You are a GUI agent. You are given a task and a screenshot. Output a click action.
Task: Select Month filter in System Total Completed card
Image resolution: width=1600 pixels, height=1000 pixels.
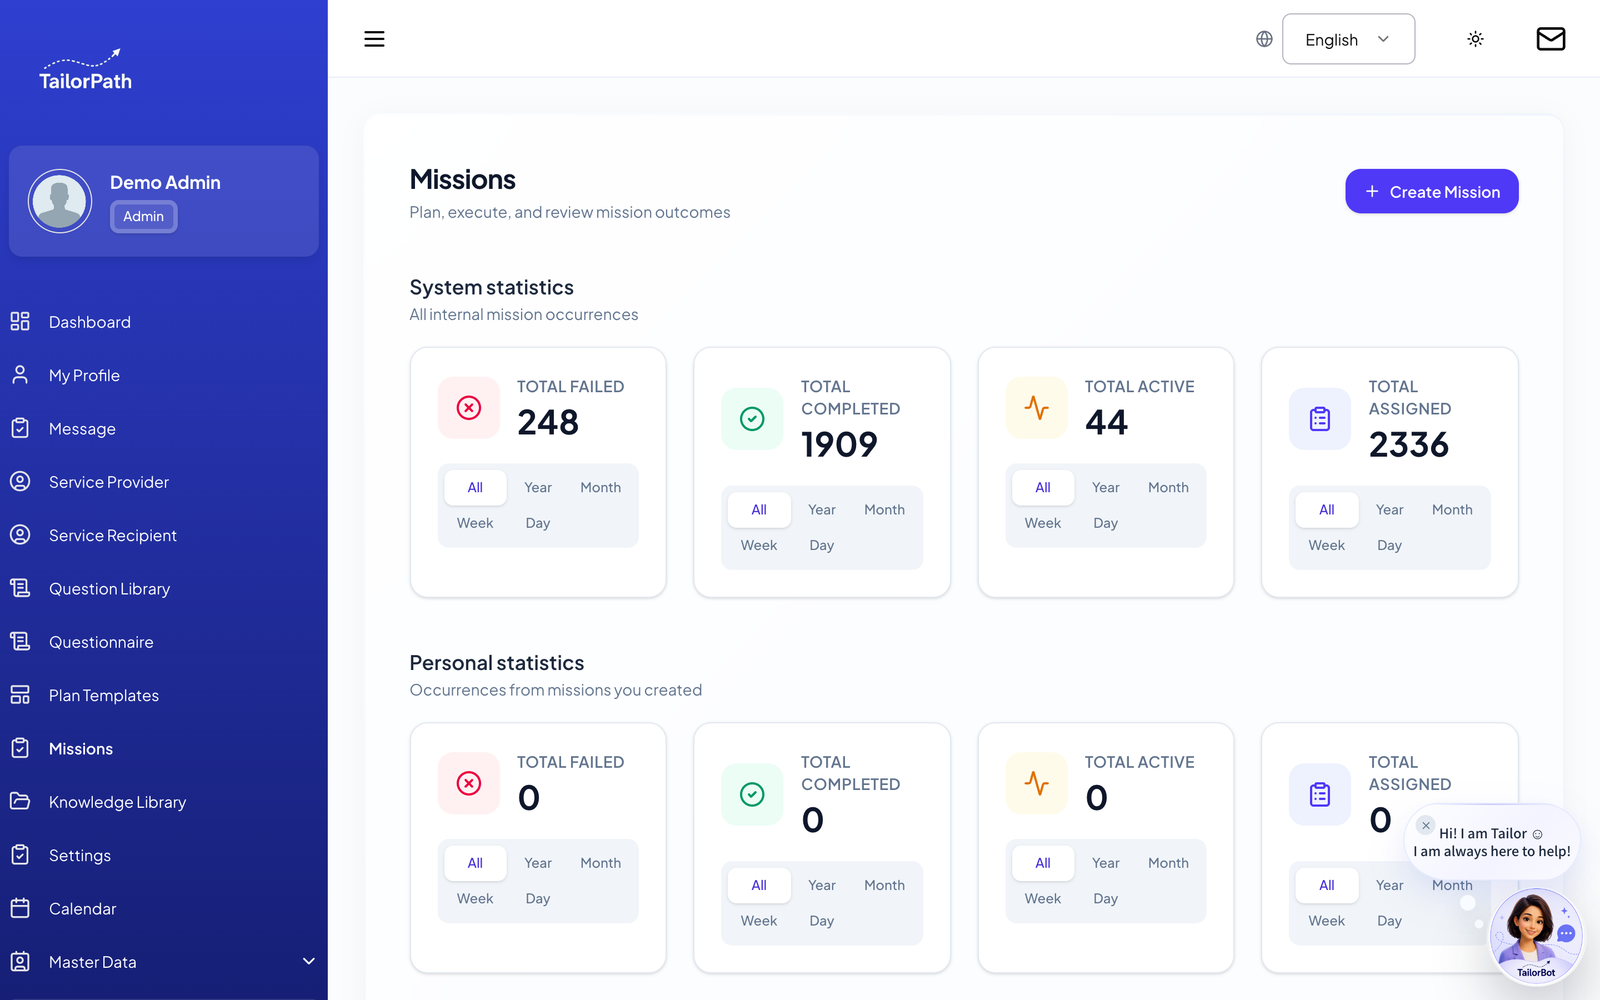coord(884,509)
